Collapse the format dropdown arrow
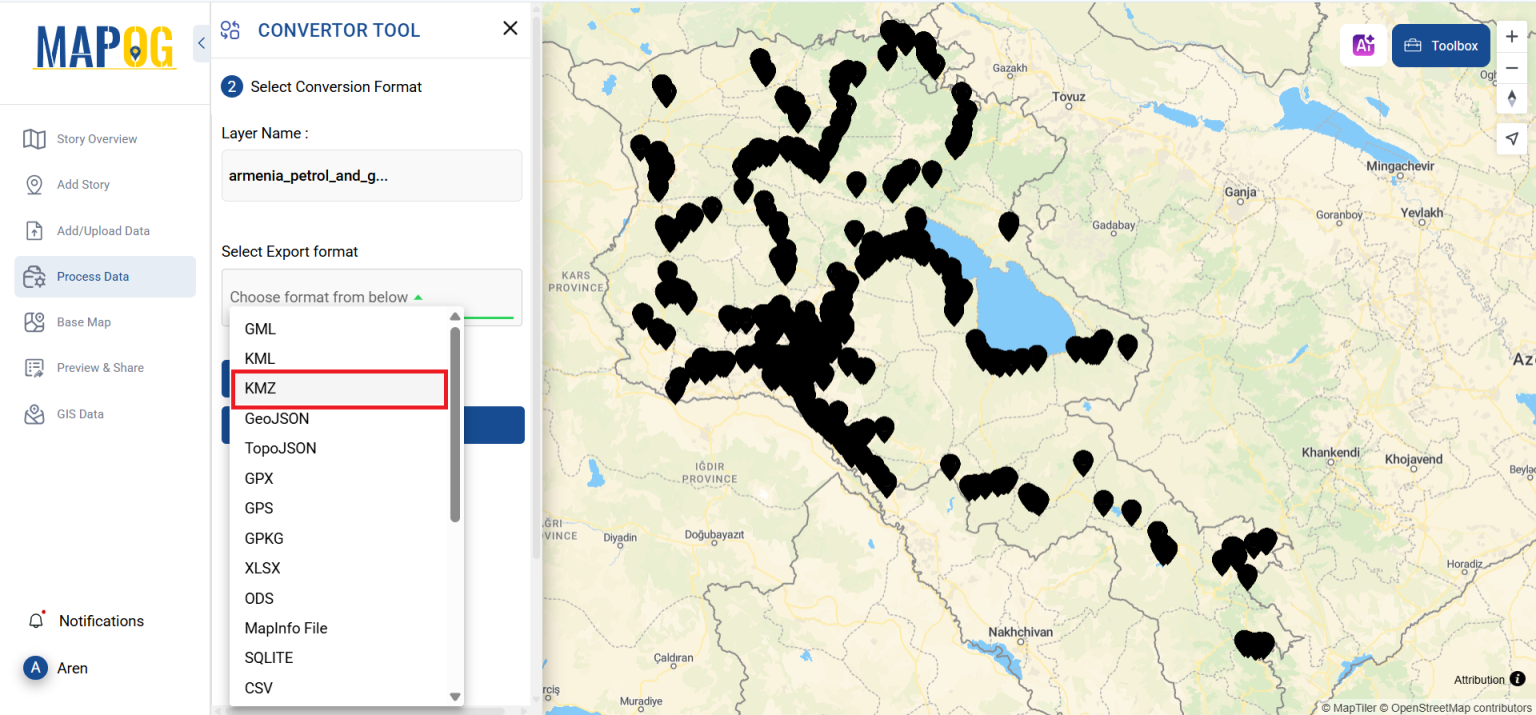Image resolution: width=1536 pixels, height=715 pixels. tap(419, 297)
